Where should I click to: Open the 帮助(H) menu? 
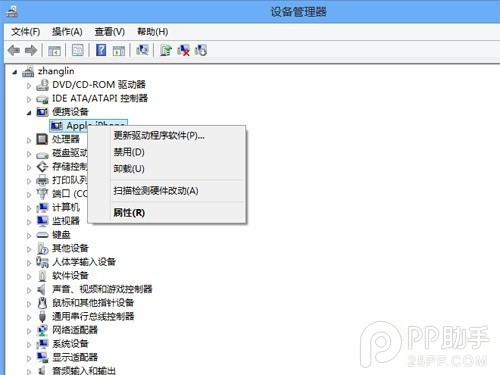coord(153,32)
